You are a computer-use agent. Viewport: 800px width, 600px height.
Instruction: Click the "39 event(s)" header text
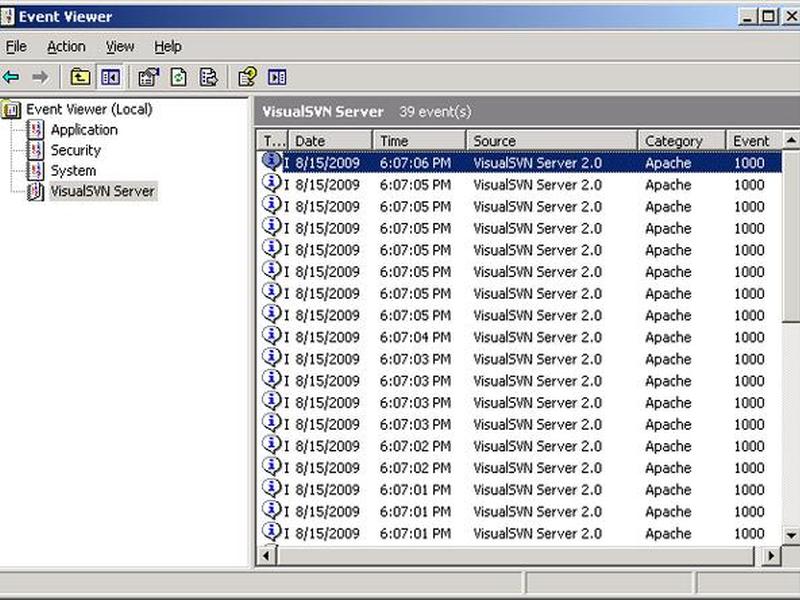(x=435, y=112)
